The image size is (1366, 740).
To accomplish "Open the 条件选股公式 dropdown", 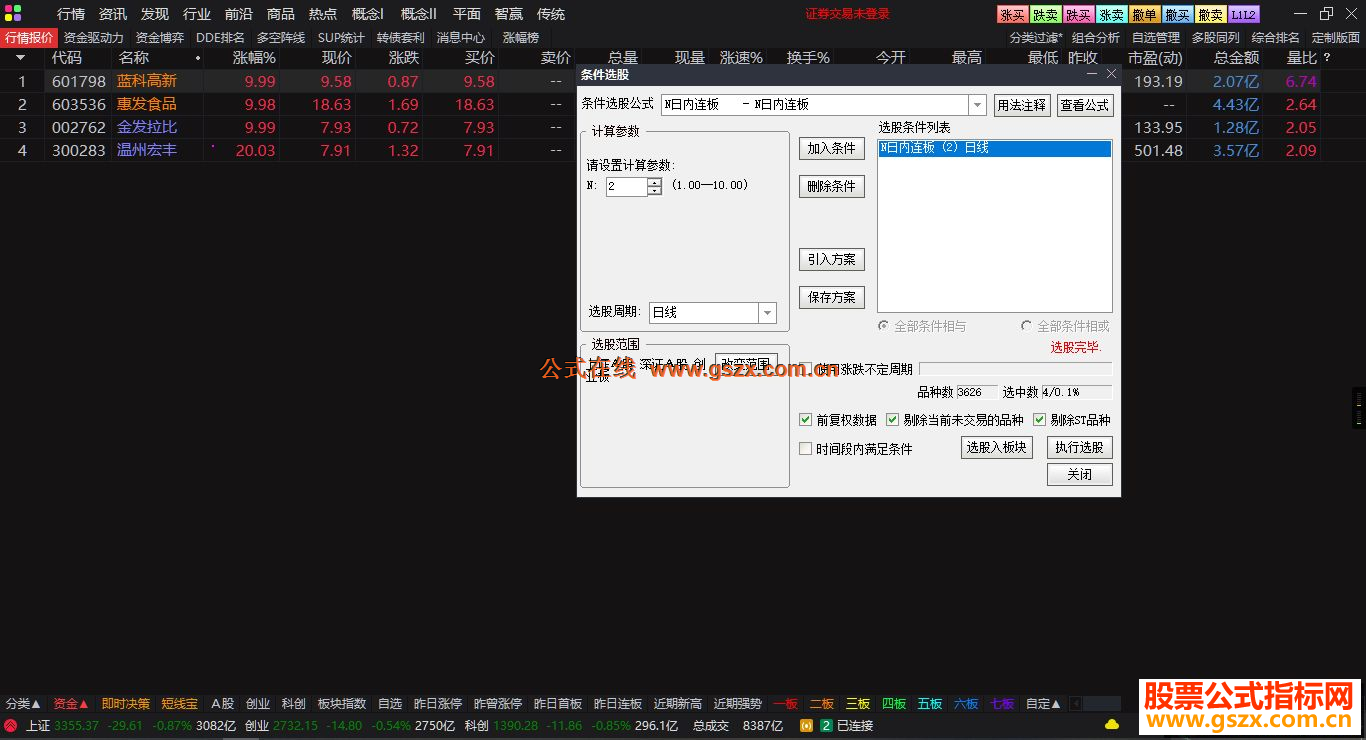I will [x=977, y=105].
